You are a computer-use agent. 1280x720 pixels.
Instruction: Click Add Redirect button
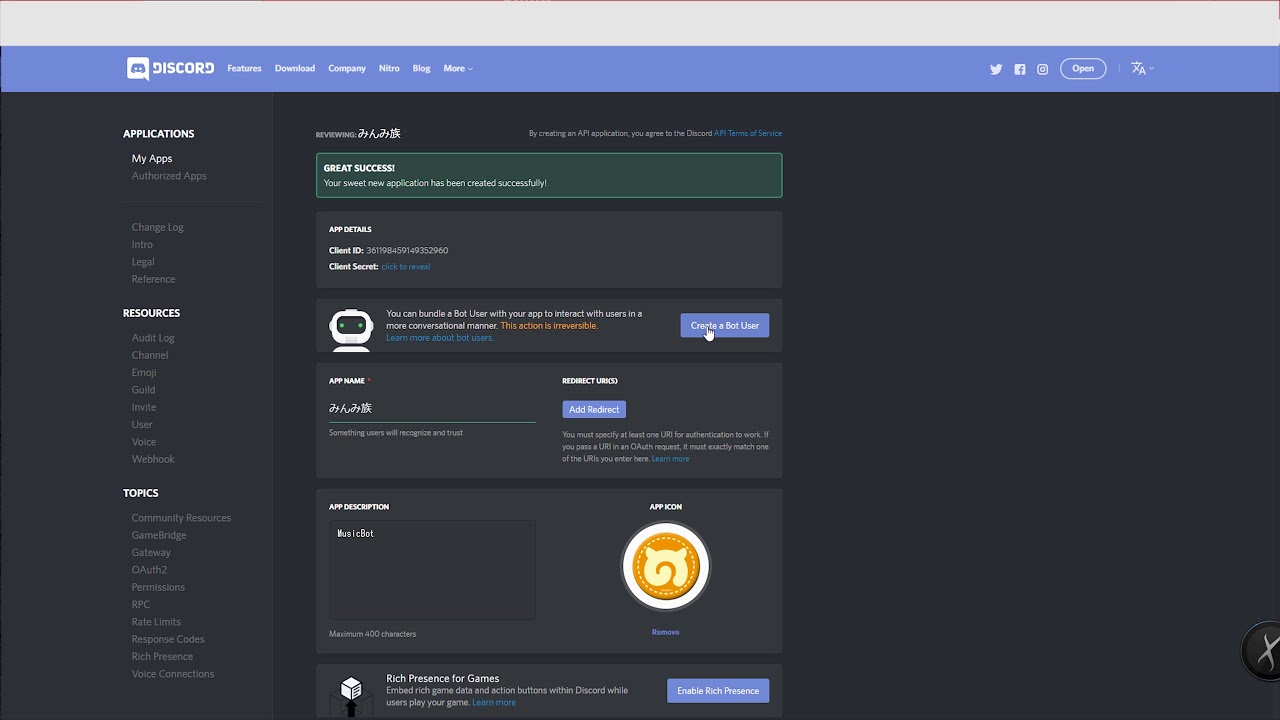click(x=594, y=409)
